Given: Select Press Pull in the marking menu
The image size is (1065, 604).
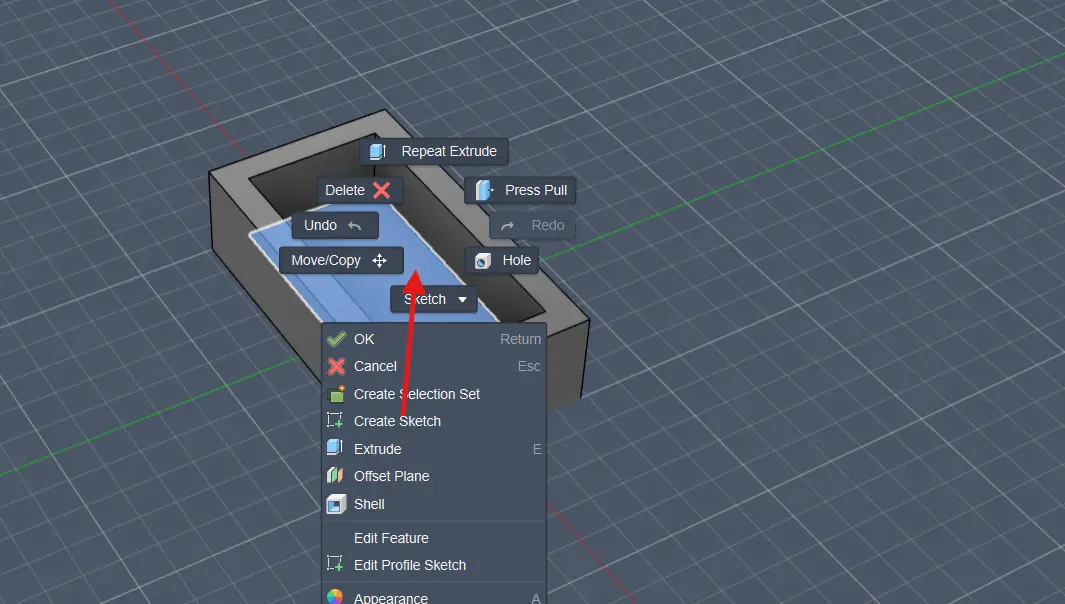Looking at the screenshot, I should (520, 190).
